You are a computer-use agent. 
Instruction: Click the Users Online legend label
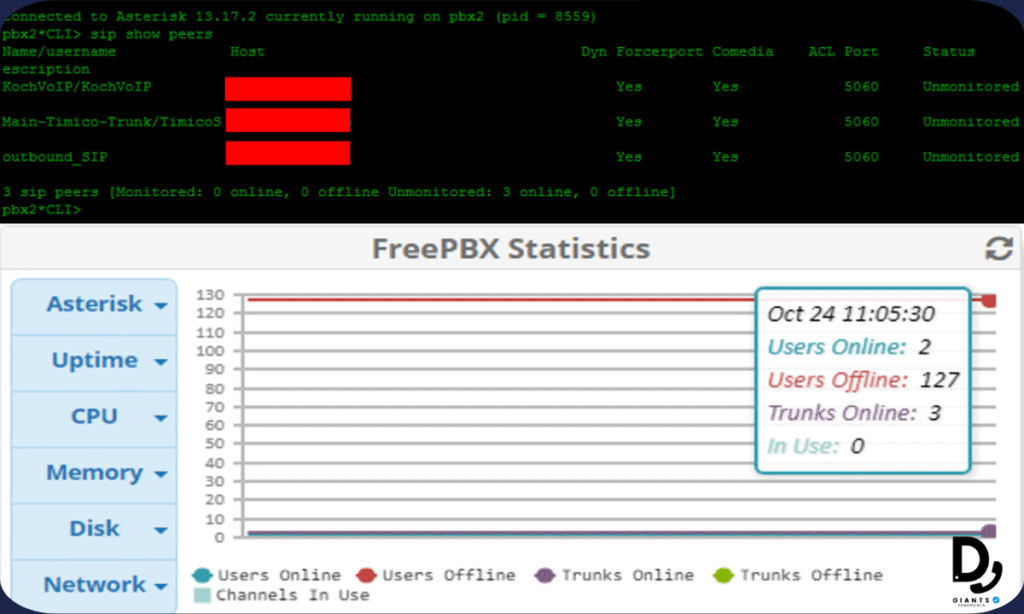tap(279, 575)
